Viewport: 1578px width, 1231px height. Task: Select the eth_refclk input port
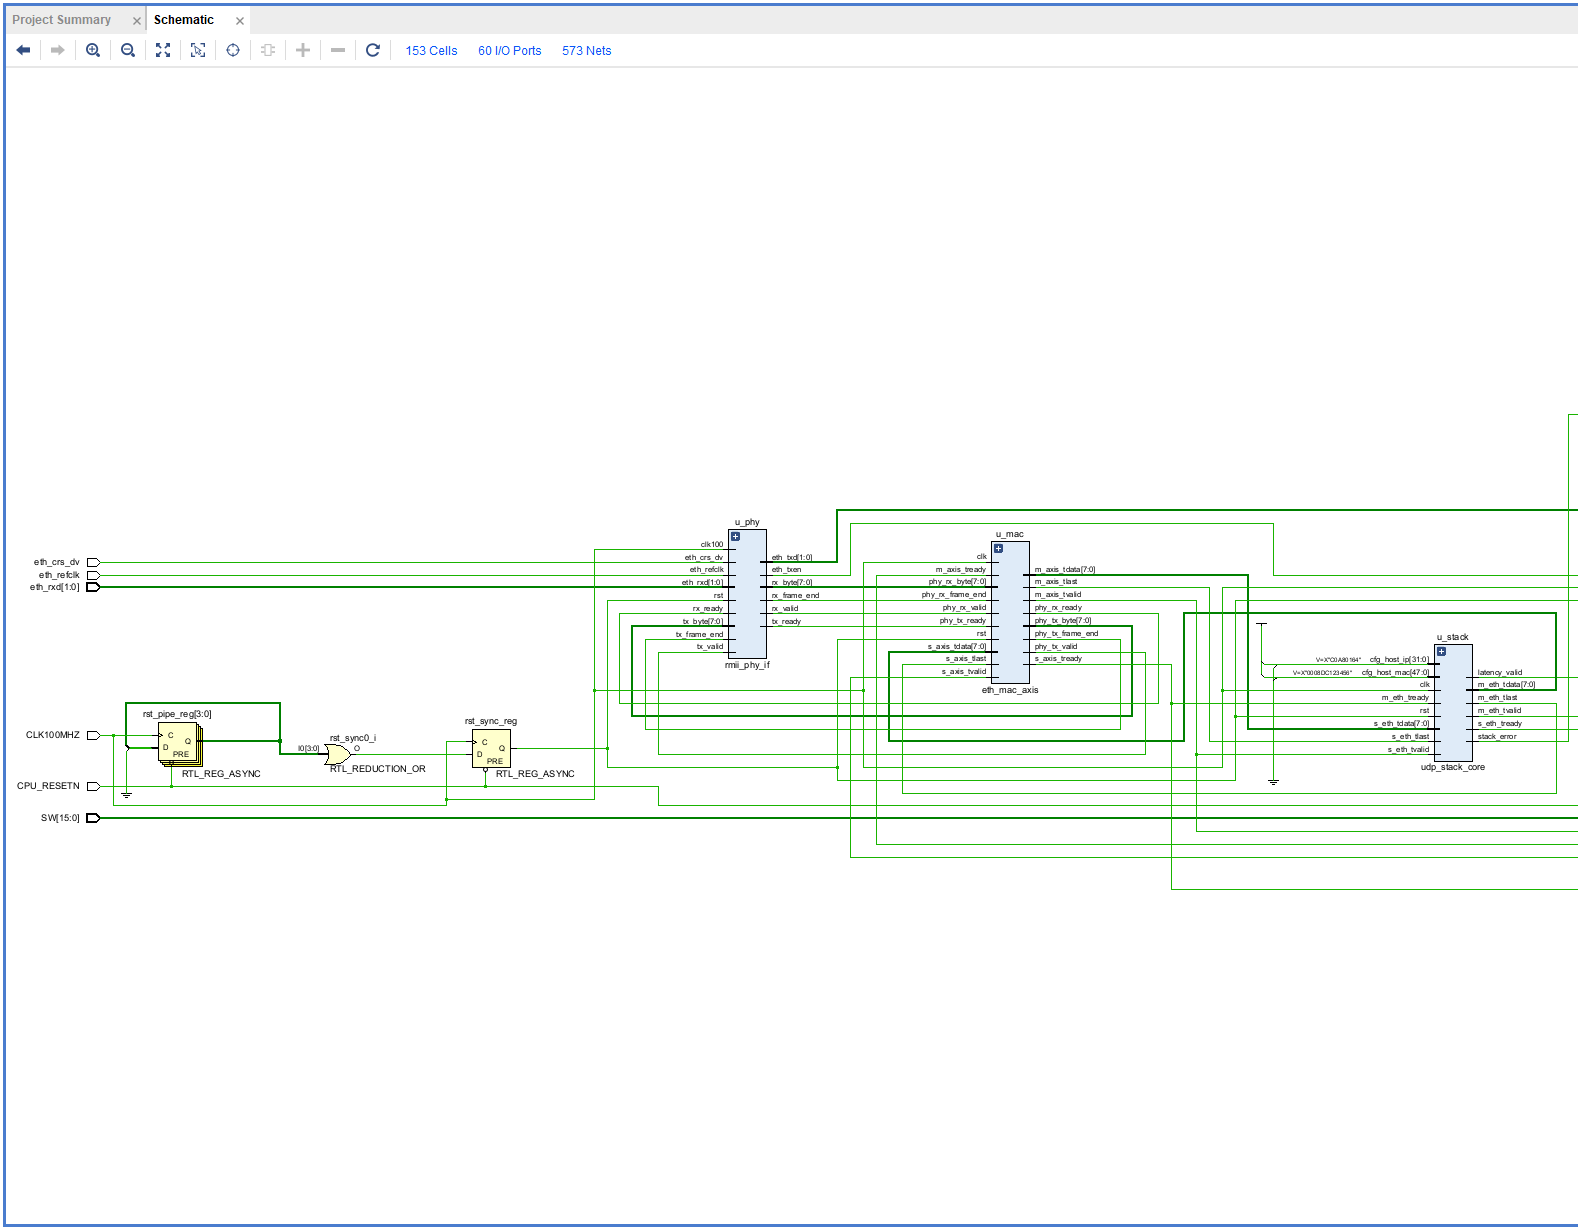coord(93,576)
